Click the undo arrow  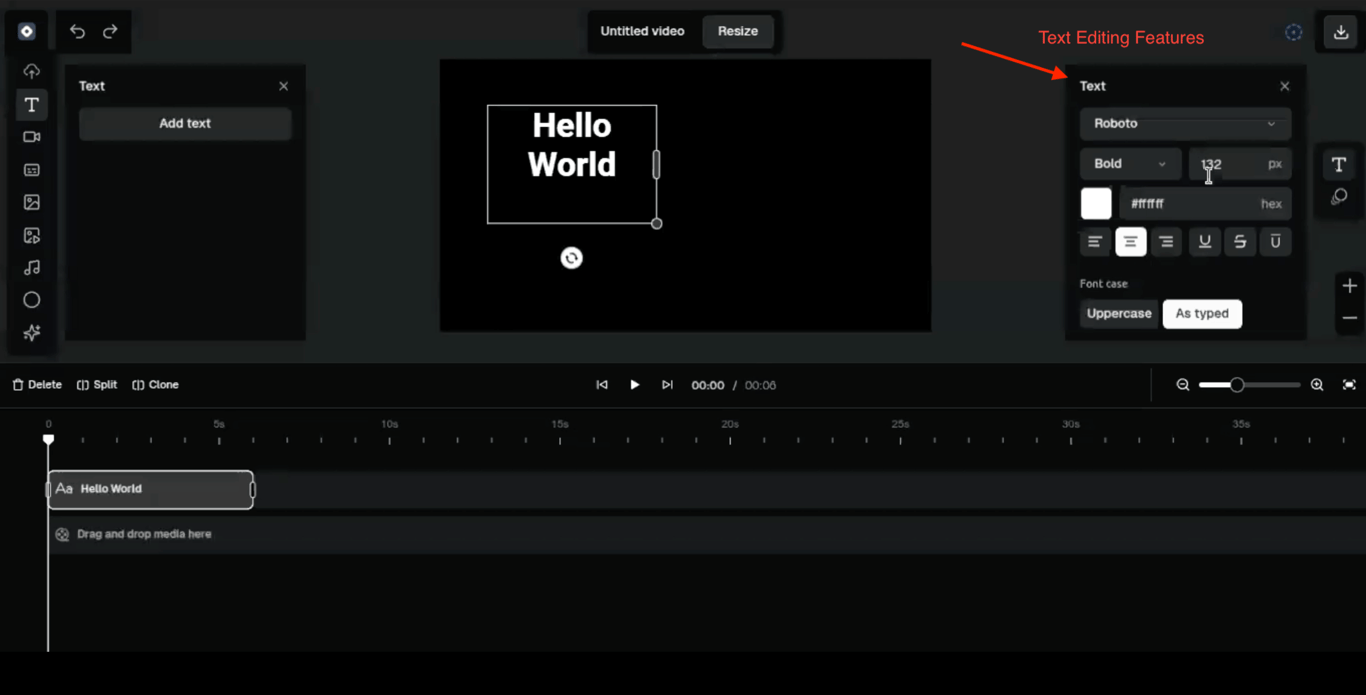[x=77, y=32]
